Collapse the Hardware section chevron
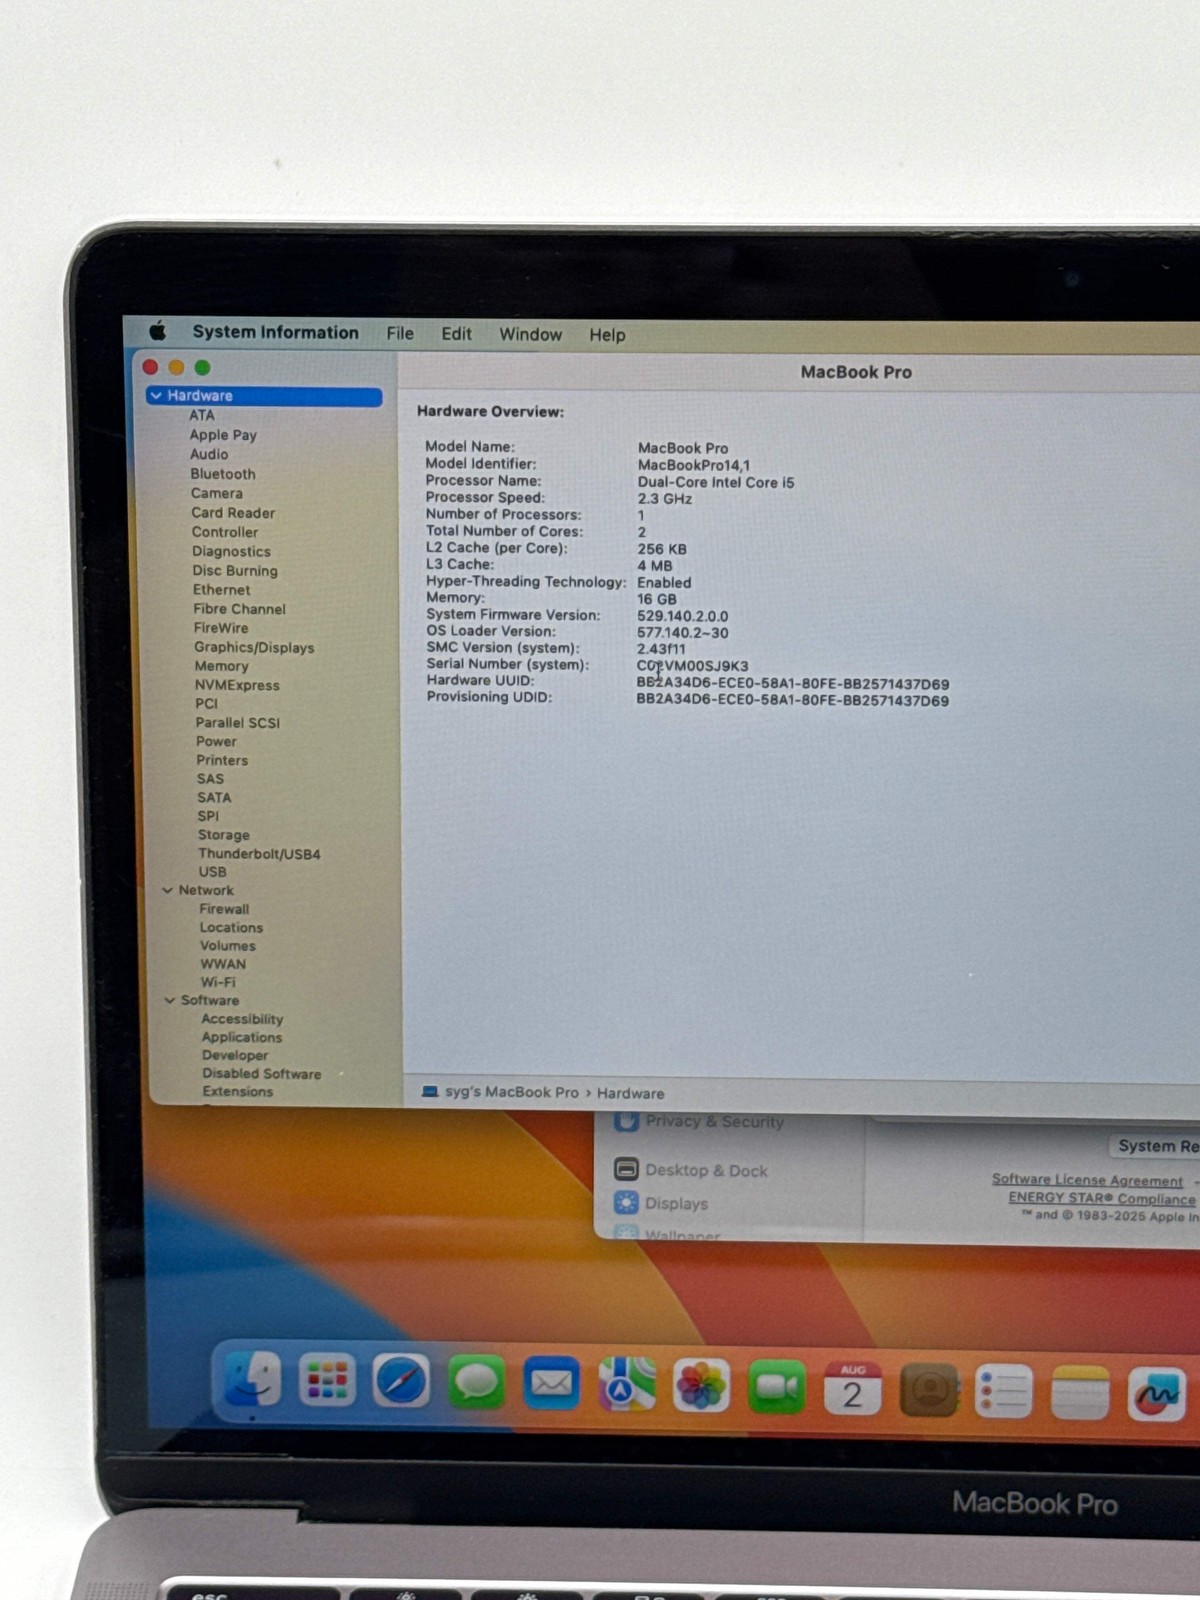1200x1600 pixels. pos(156,396)
